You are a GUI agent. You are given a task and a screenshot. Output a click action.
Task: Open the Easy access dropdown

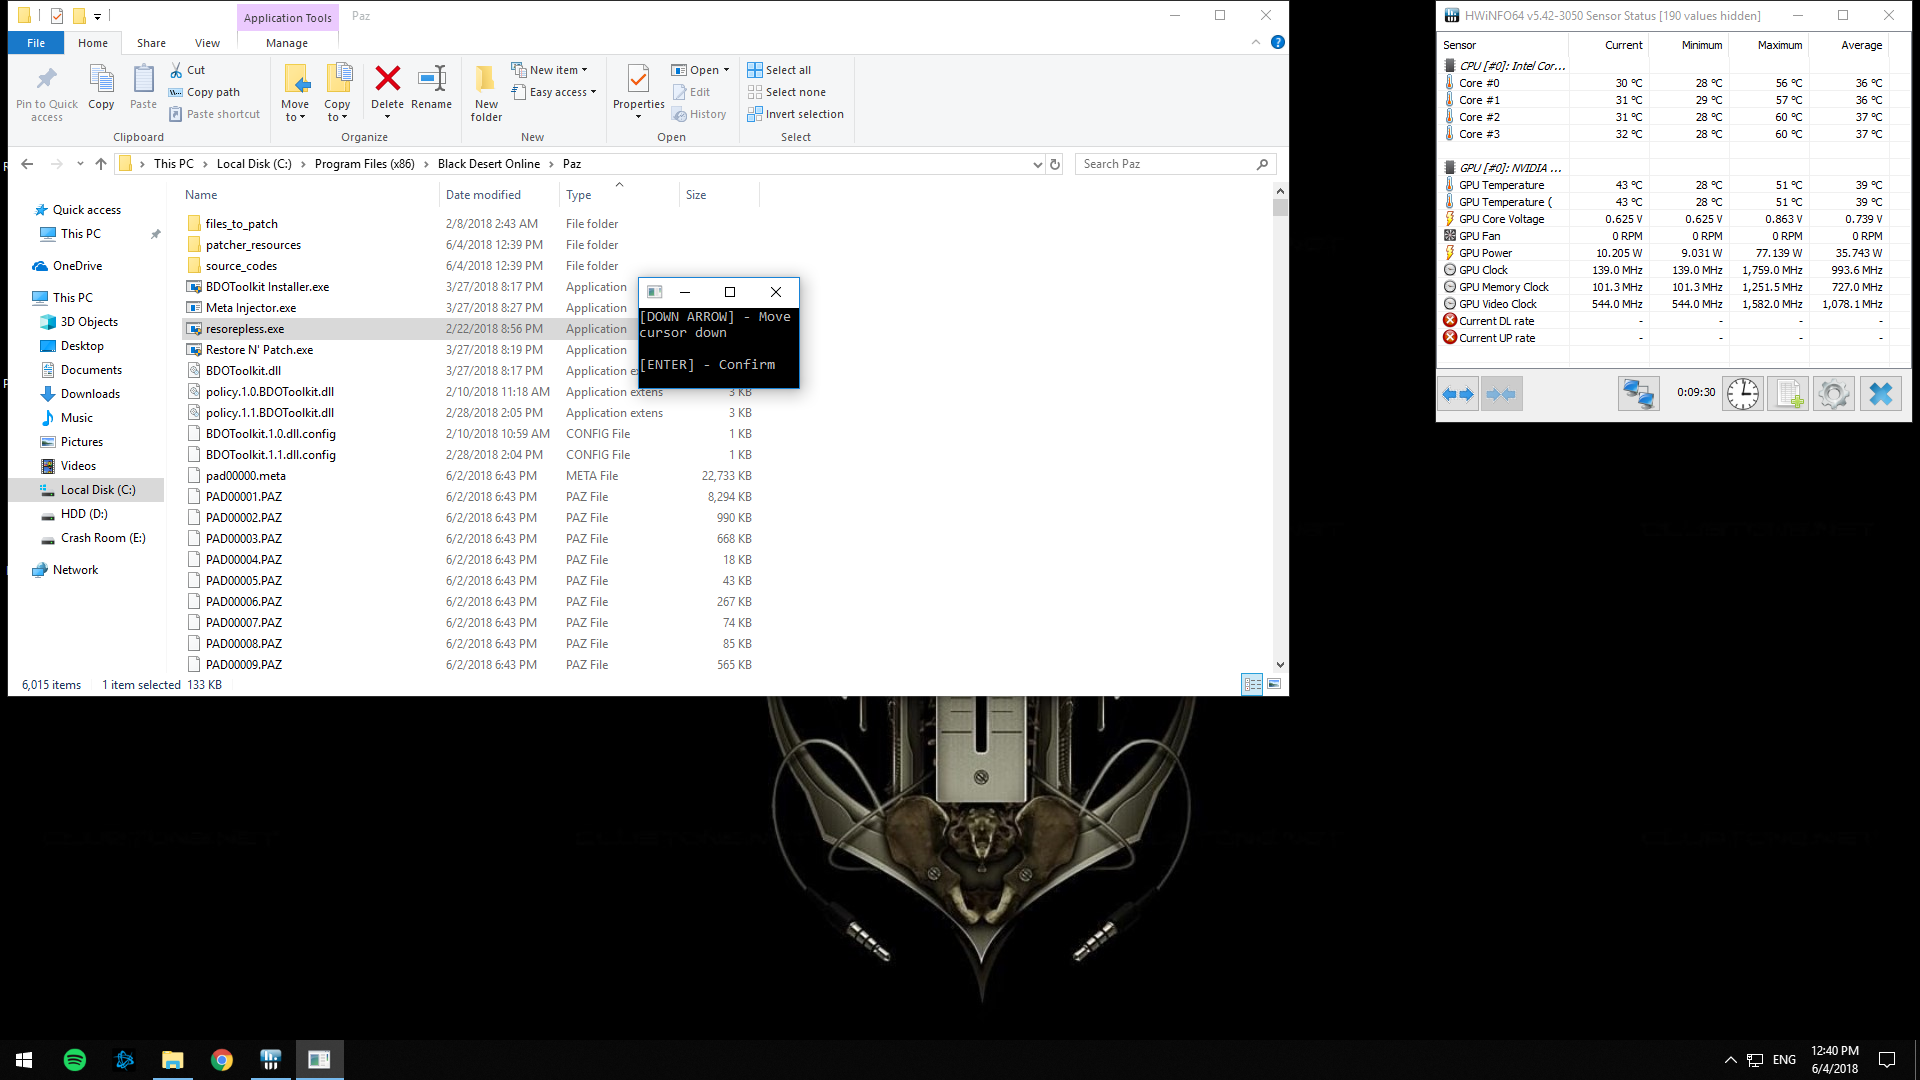[555, 92]
